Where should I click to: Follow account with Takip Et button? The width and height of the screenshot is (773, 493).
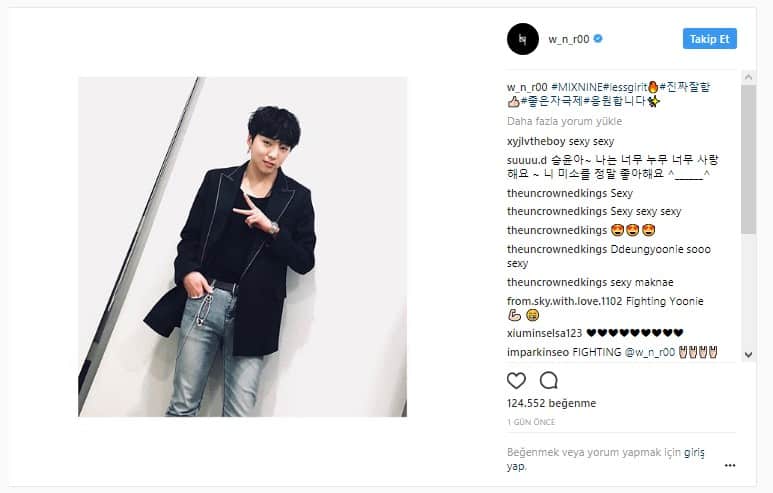point(709,39)
